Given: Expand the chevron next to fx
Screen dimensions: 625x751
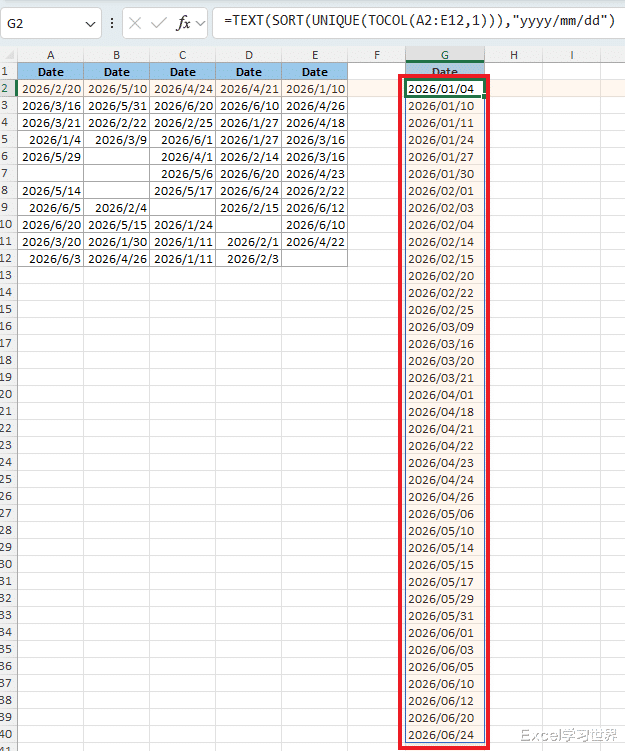Looking at the screenshot, I should (x=201, y=23).
